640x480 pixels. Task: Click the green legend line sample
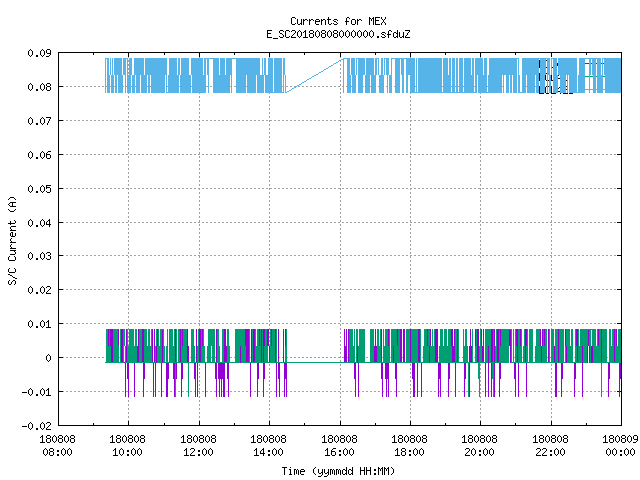pyautogui.click(x=595, y=76)
